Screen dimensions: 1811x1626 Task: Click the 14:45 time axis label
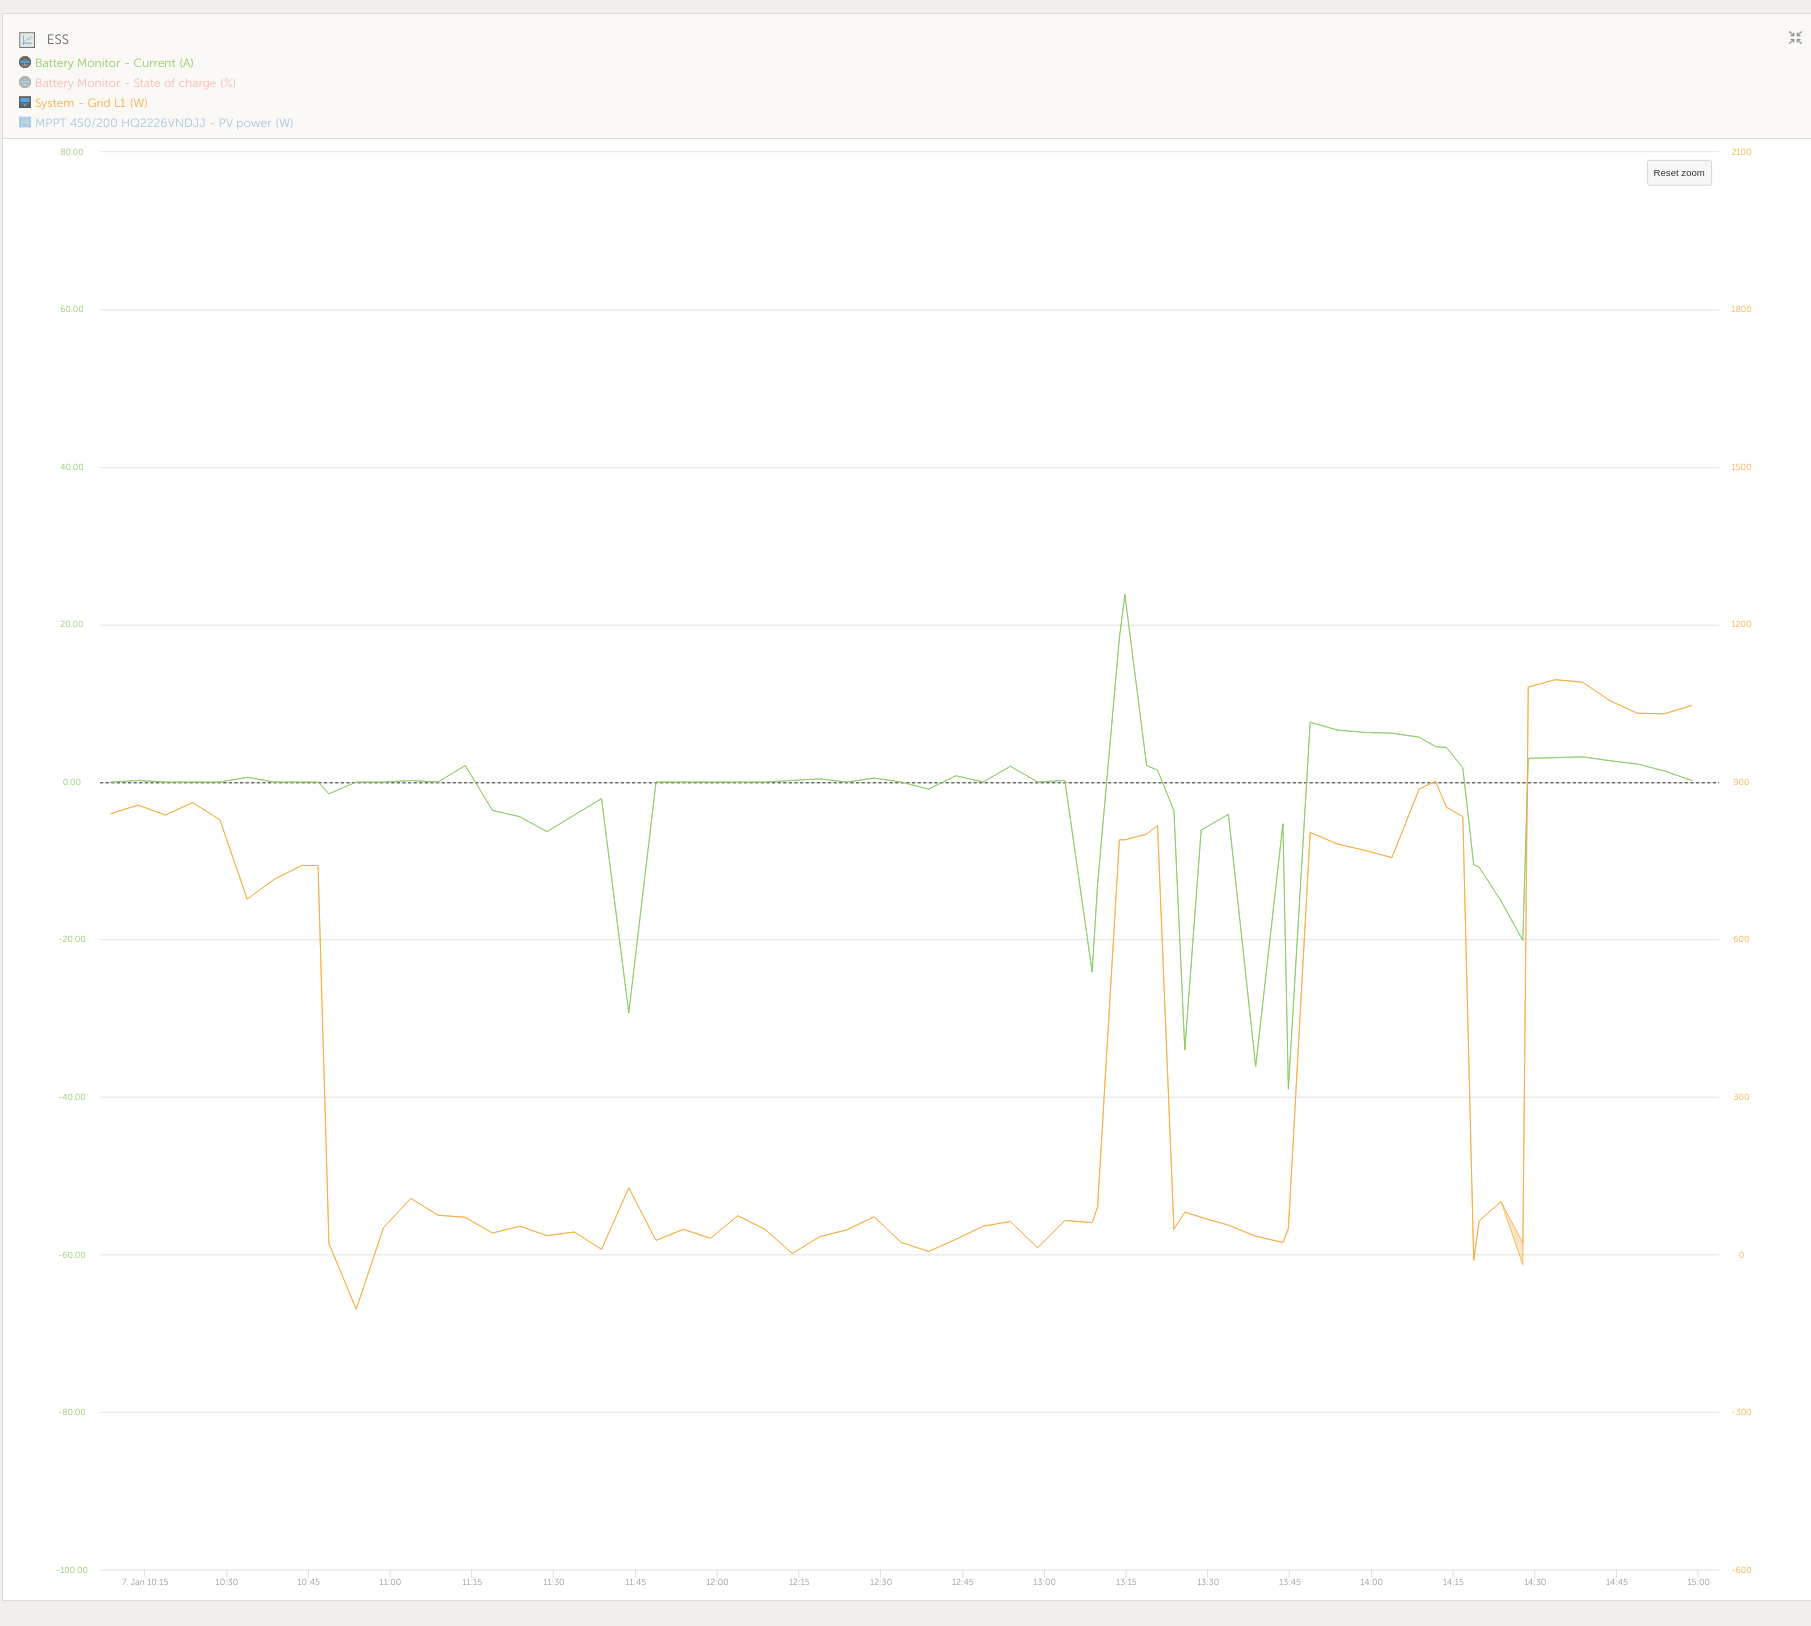(x=1617, y=1582)
